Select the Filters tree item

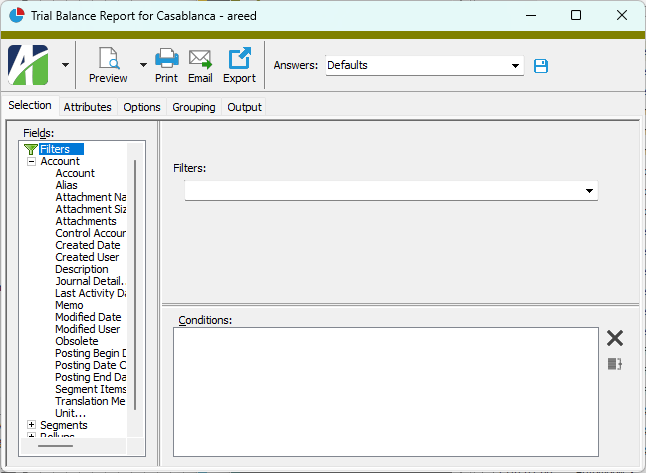pos(54,149)
